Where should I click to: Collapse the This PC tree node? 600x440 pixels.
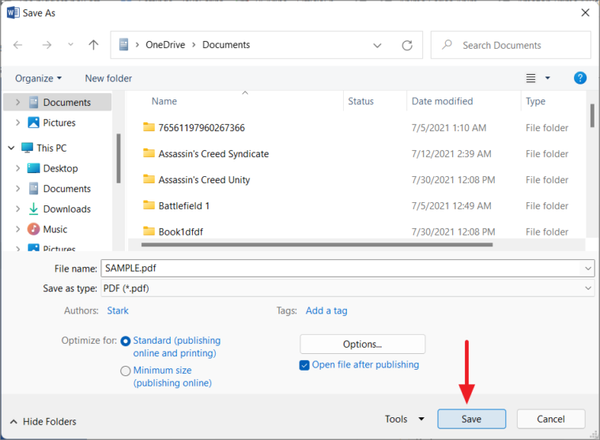pos(11,147)
